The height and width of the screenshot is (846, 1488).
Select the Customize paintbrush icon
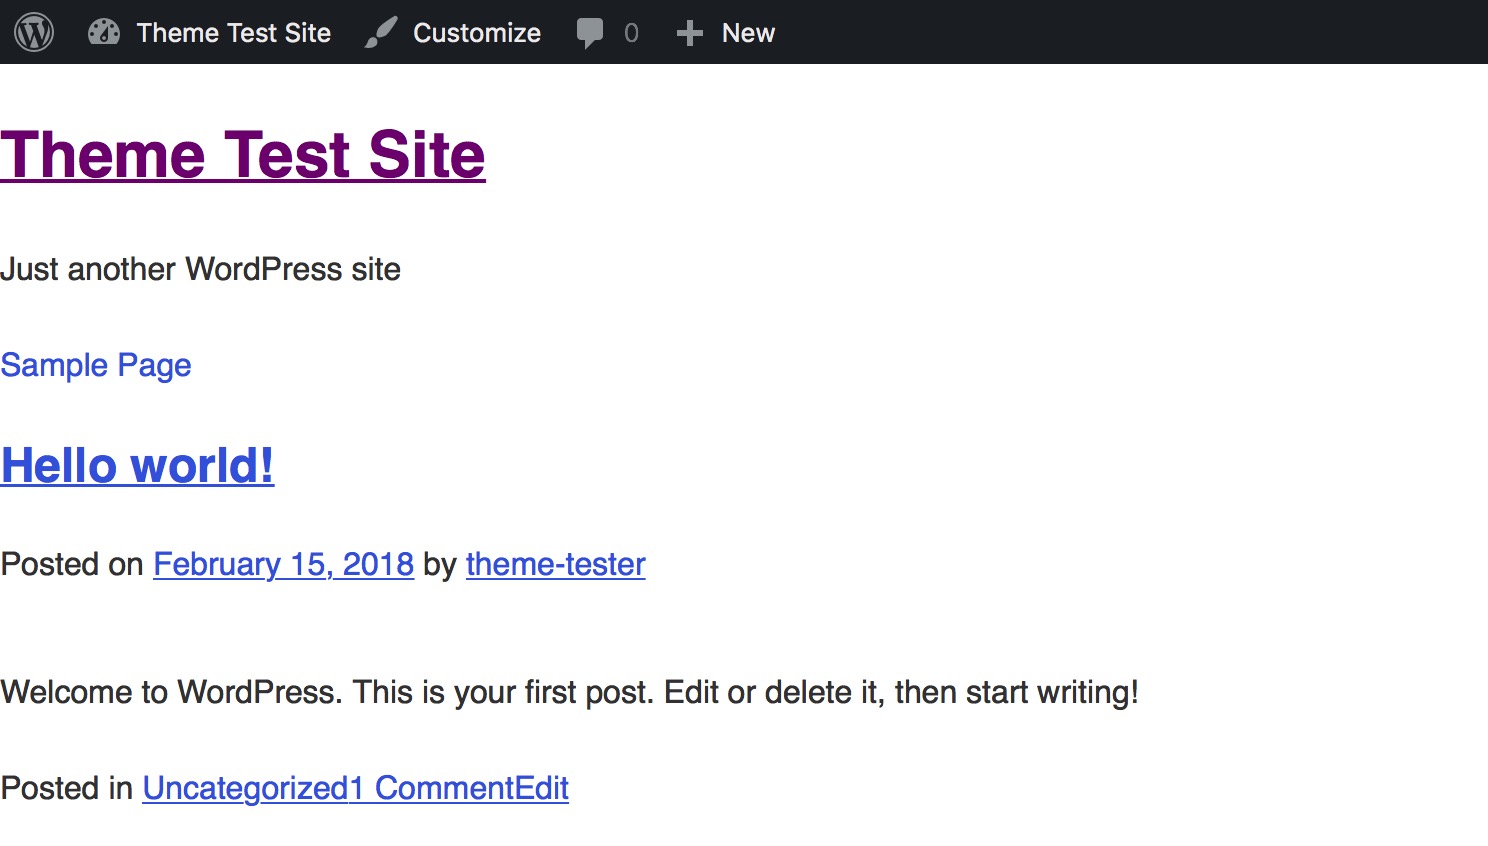point(379,32)
